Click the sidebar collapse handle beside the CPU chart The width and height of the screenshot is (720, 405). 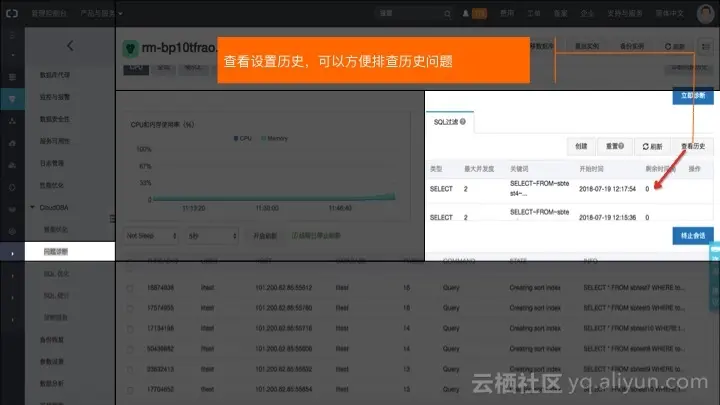point(112,219)
